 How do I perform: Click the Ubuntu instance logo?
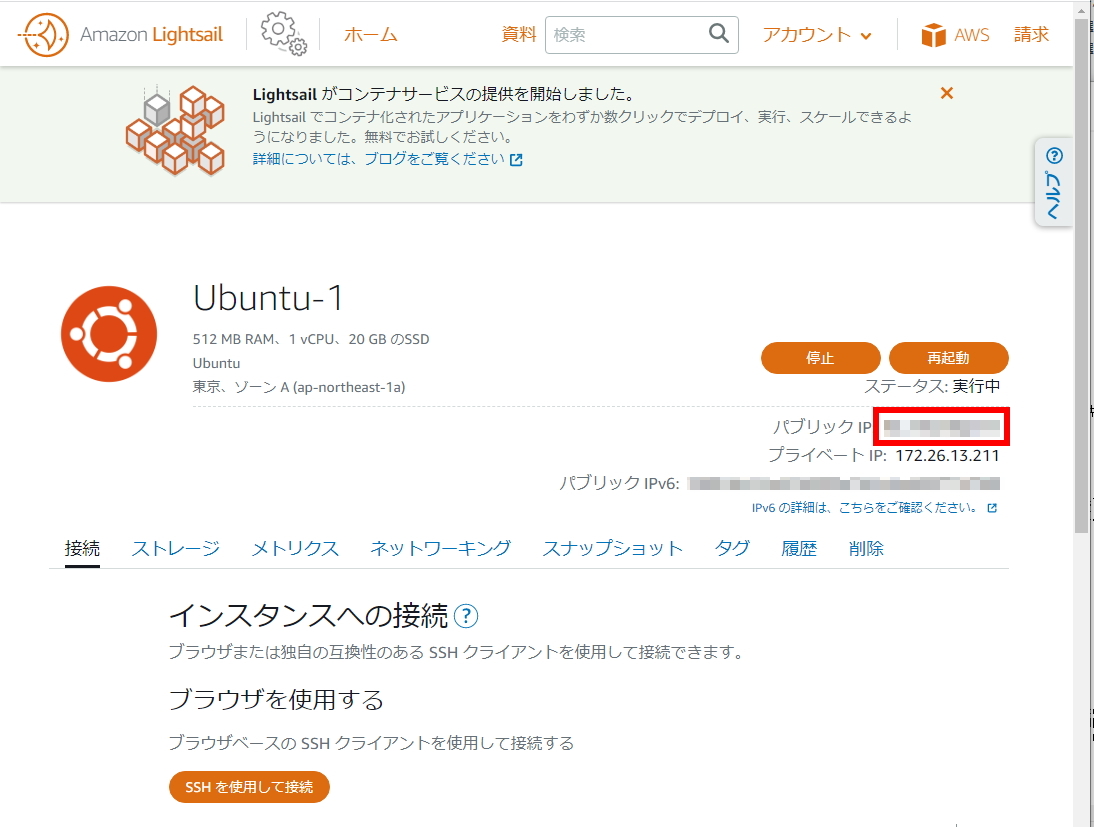tap(109, 334)
